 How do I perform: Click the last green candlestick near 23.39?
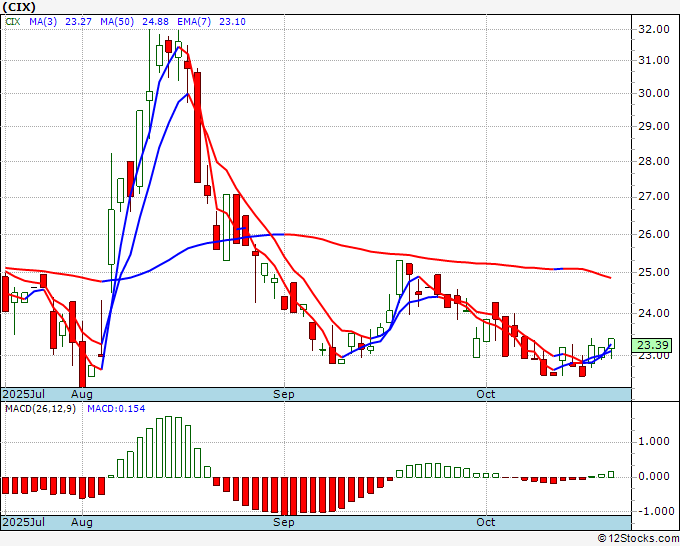point(611,344)
